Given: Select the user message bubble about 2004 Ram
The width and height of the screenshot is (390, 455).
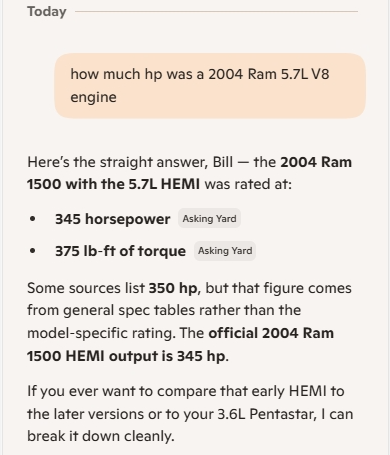Looking at the screenshot, I should point(210,85).
